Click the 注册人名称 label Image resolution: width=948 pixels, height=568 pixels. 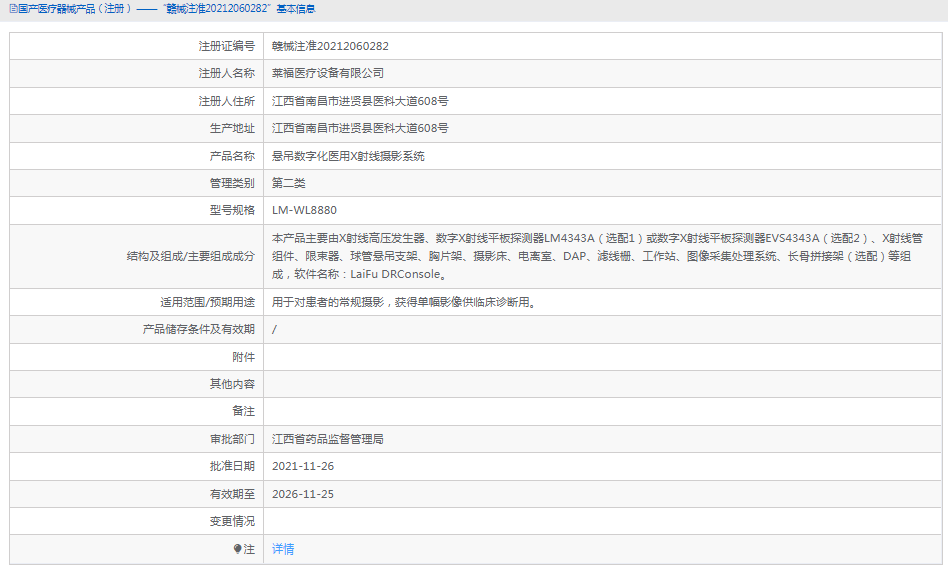pyautogui.click(x=227, y=73)
